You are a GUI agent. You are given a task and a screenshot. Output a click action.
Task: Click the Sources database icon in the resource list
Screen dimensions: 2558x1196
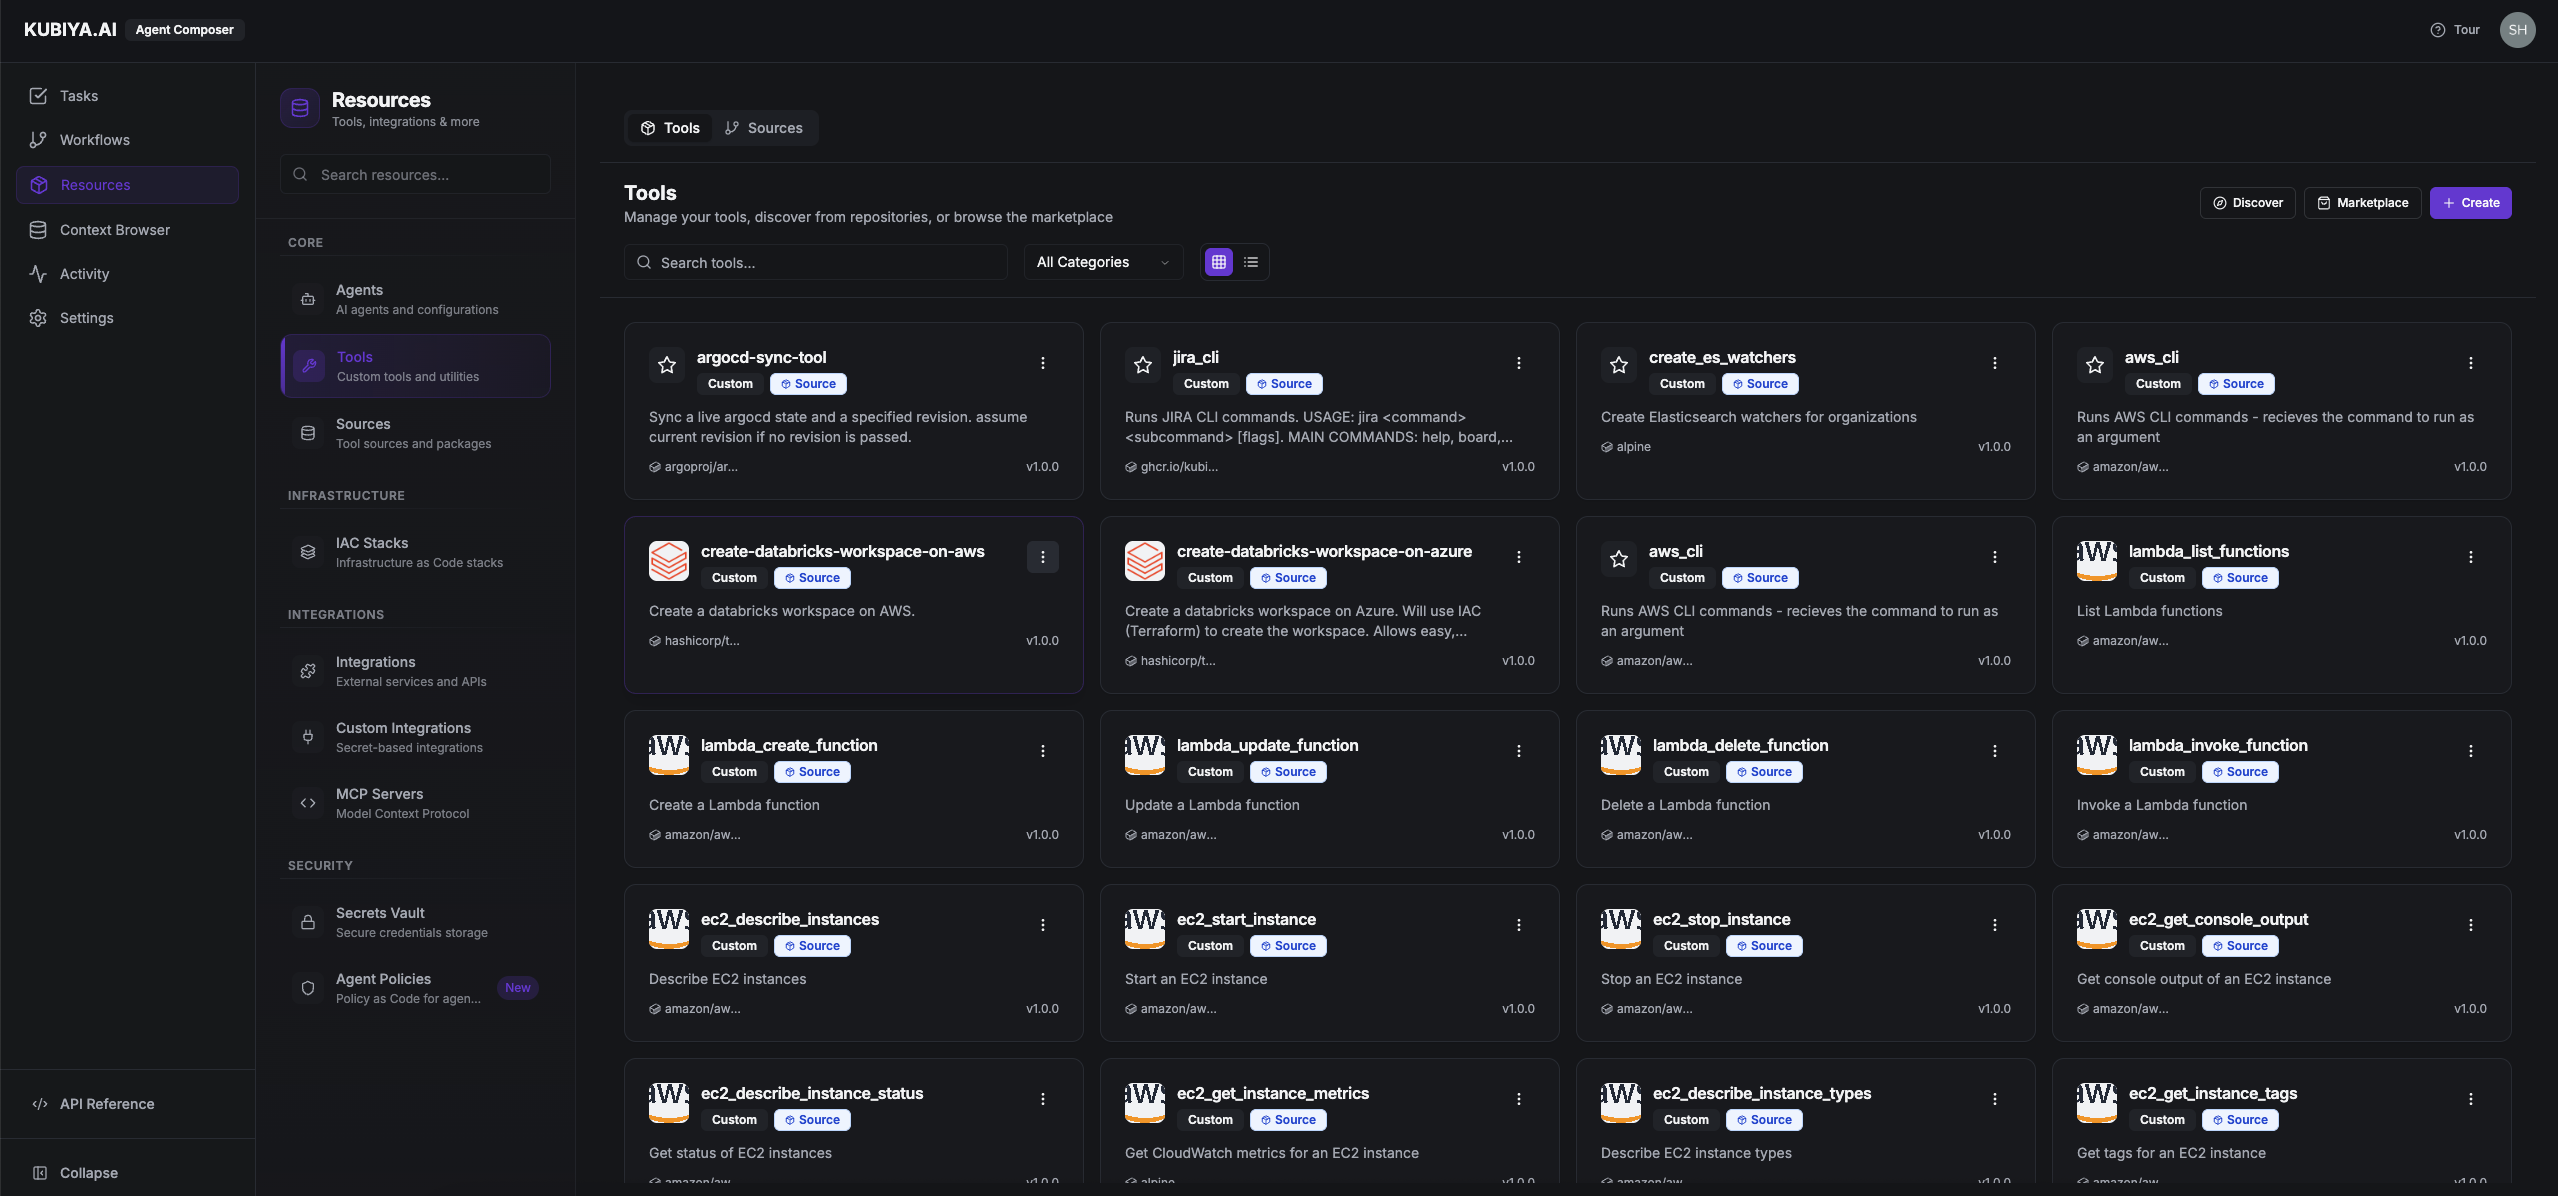point(308,433)
